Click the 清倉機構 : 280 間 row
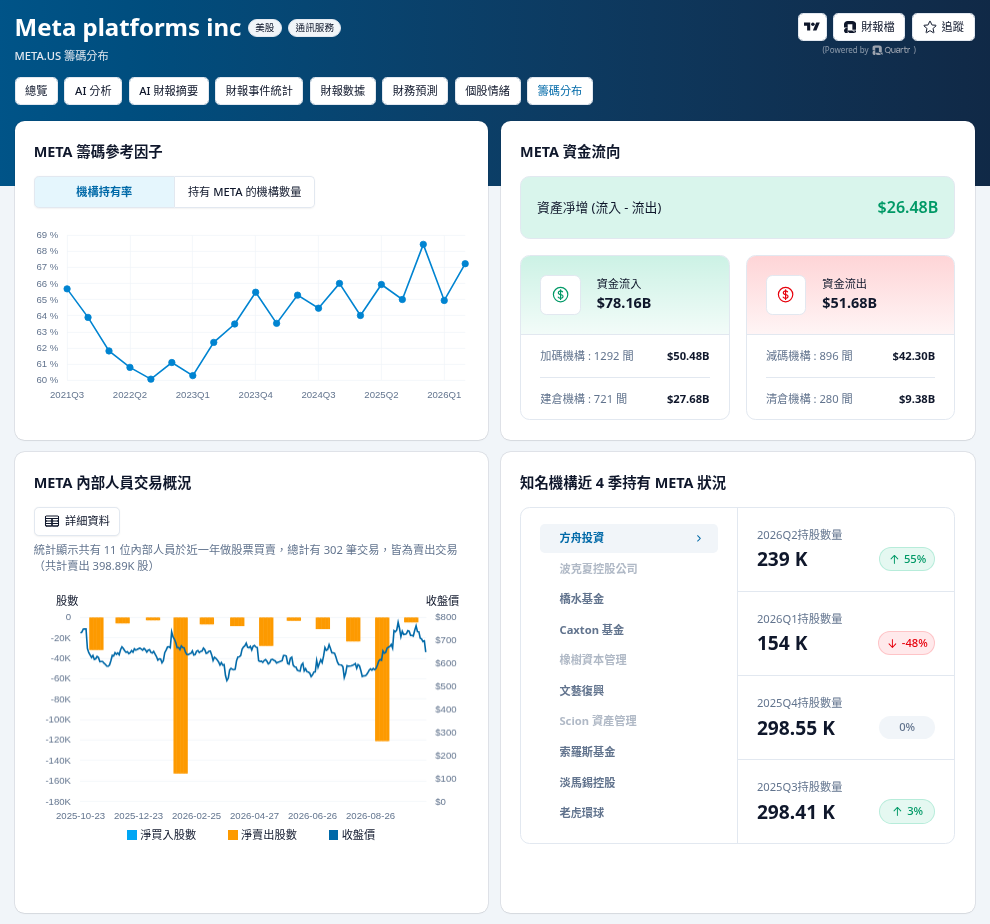This screenshot has width=990, height=924. point(850,399)
